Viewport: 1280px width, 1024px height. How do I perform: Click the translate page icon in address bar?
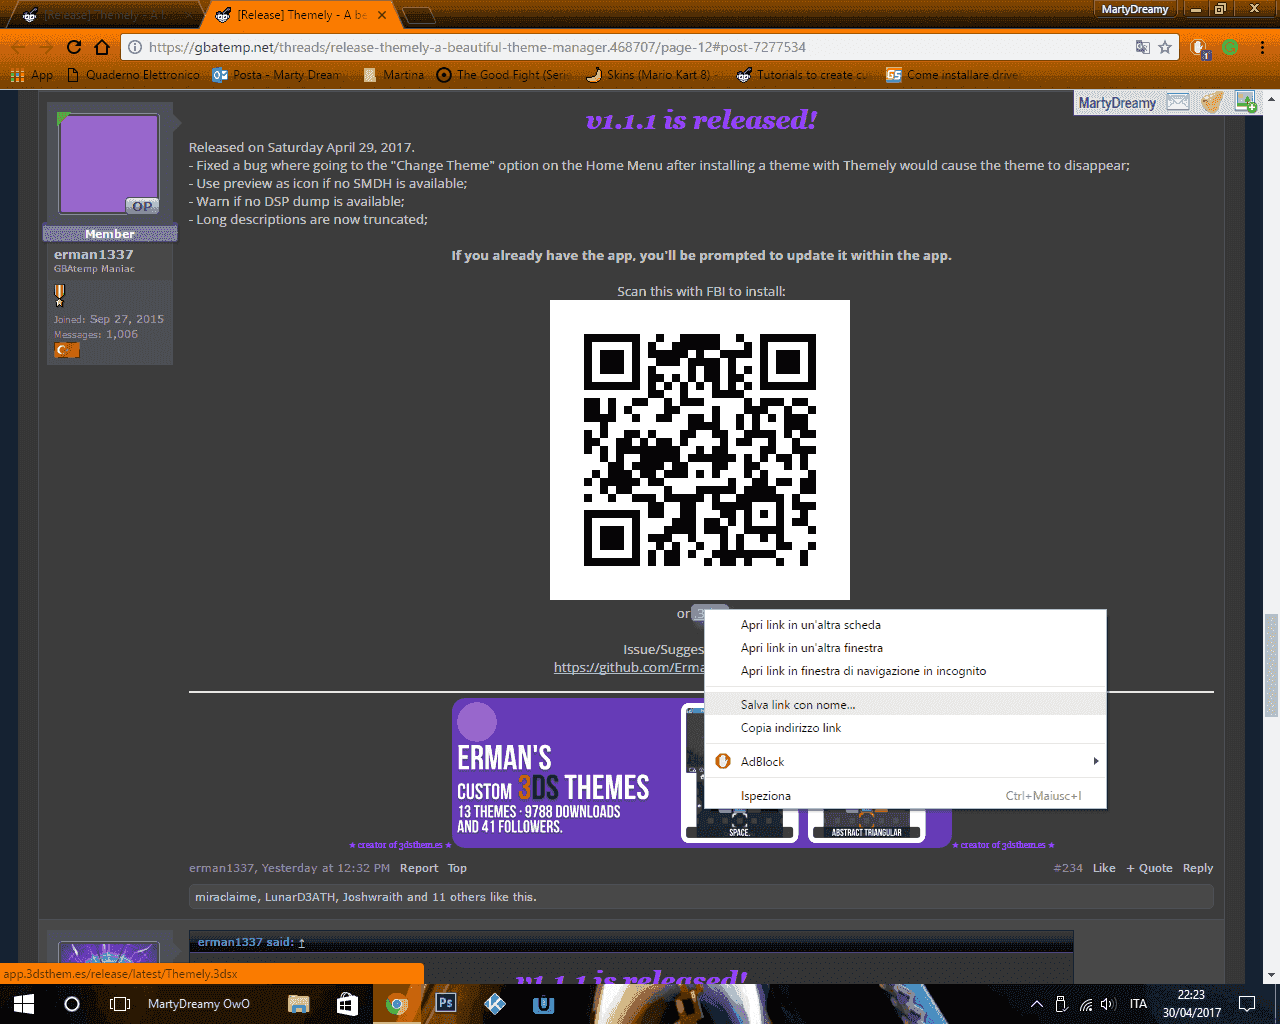(1143, 47)
